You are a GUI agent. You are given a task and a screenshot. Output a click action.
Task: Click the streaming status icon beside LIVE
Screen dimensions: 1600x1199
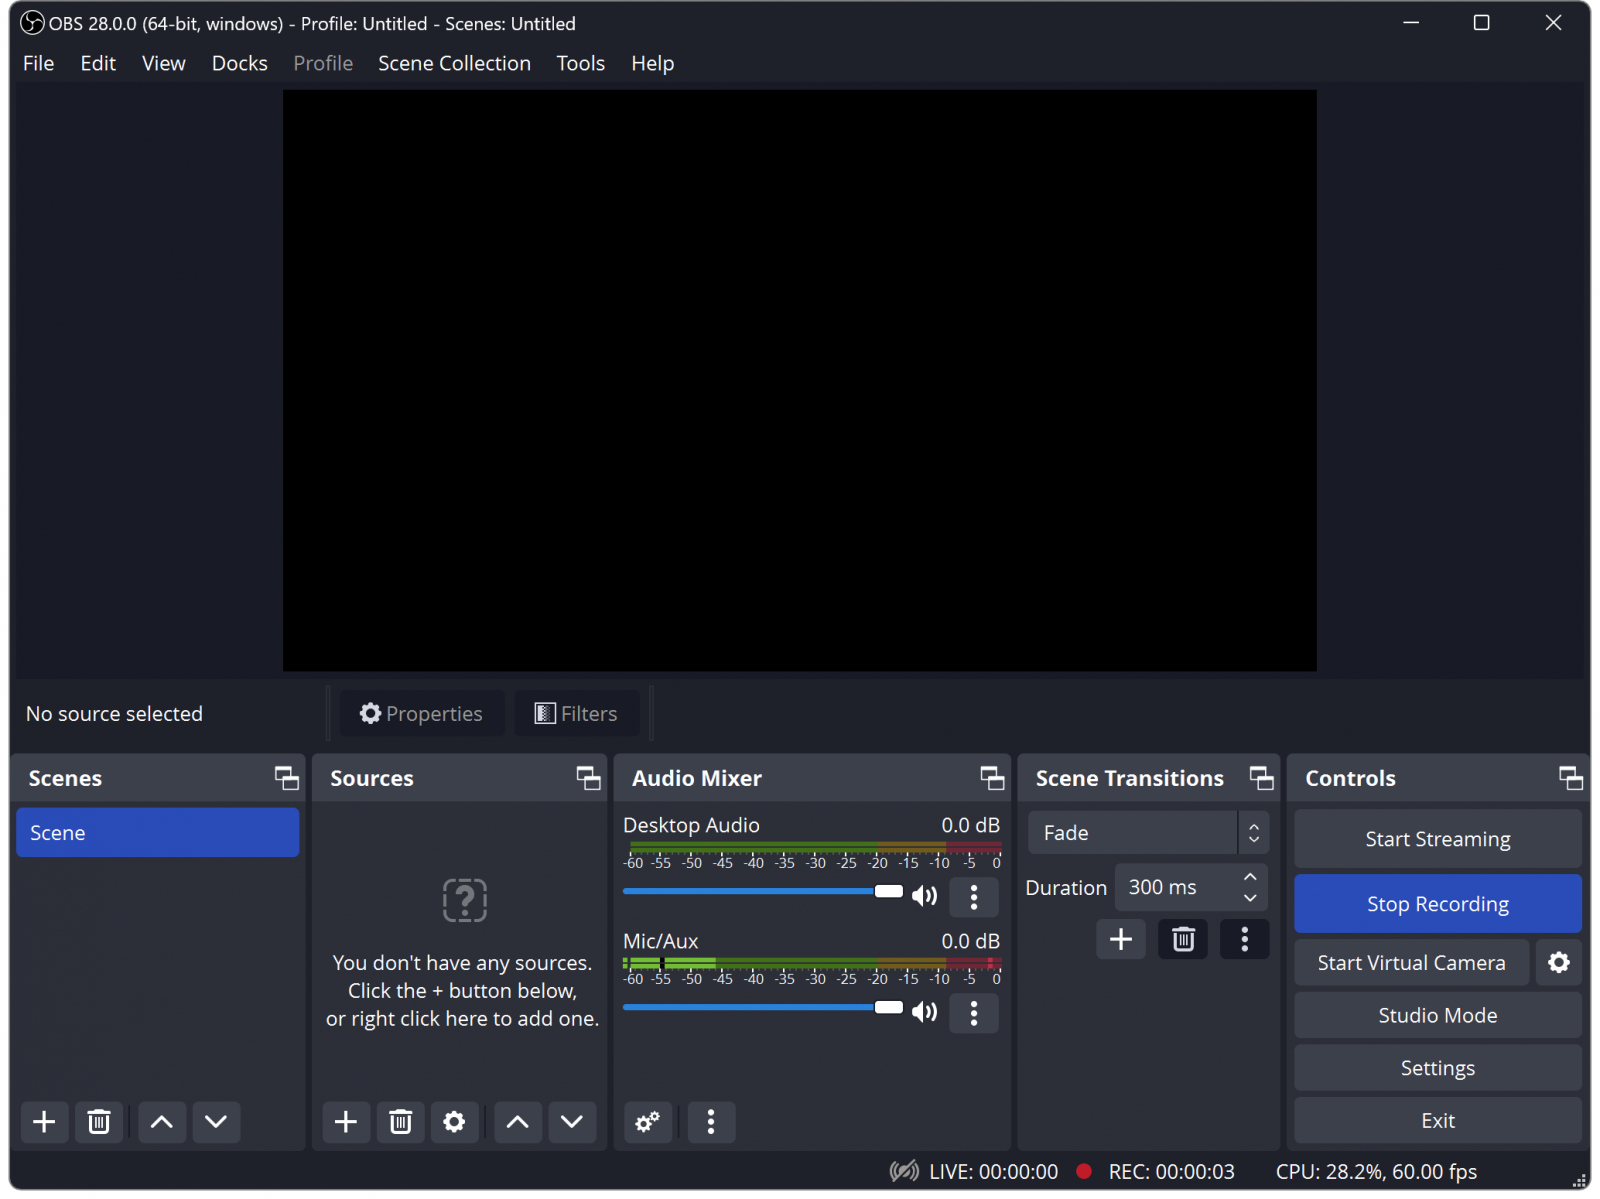point(904,1171)
